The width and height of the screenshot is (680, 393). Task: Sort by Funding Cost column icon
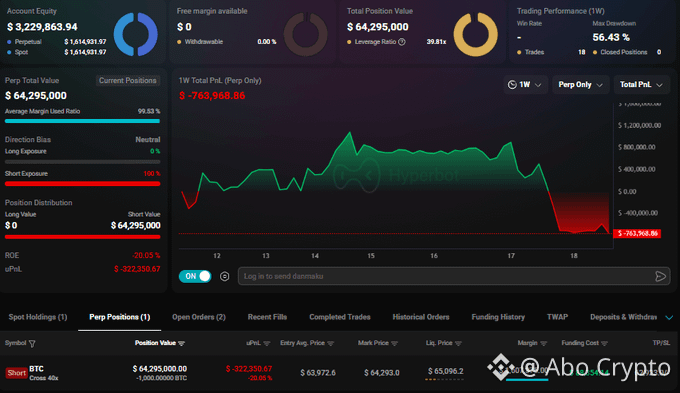[604, 343]
